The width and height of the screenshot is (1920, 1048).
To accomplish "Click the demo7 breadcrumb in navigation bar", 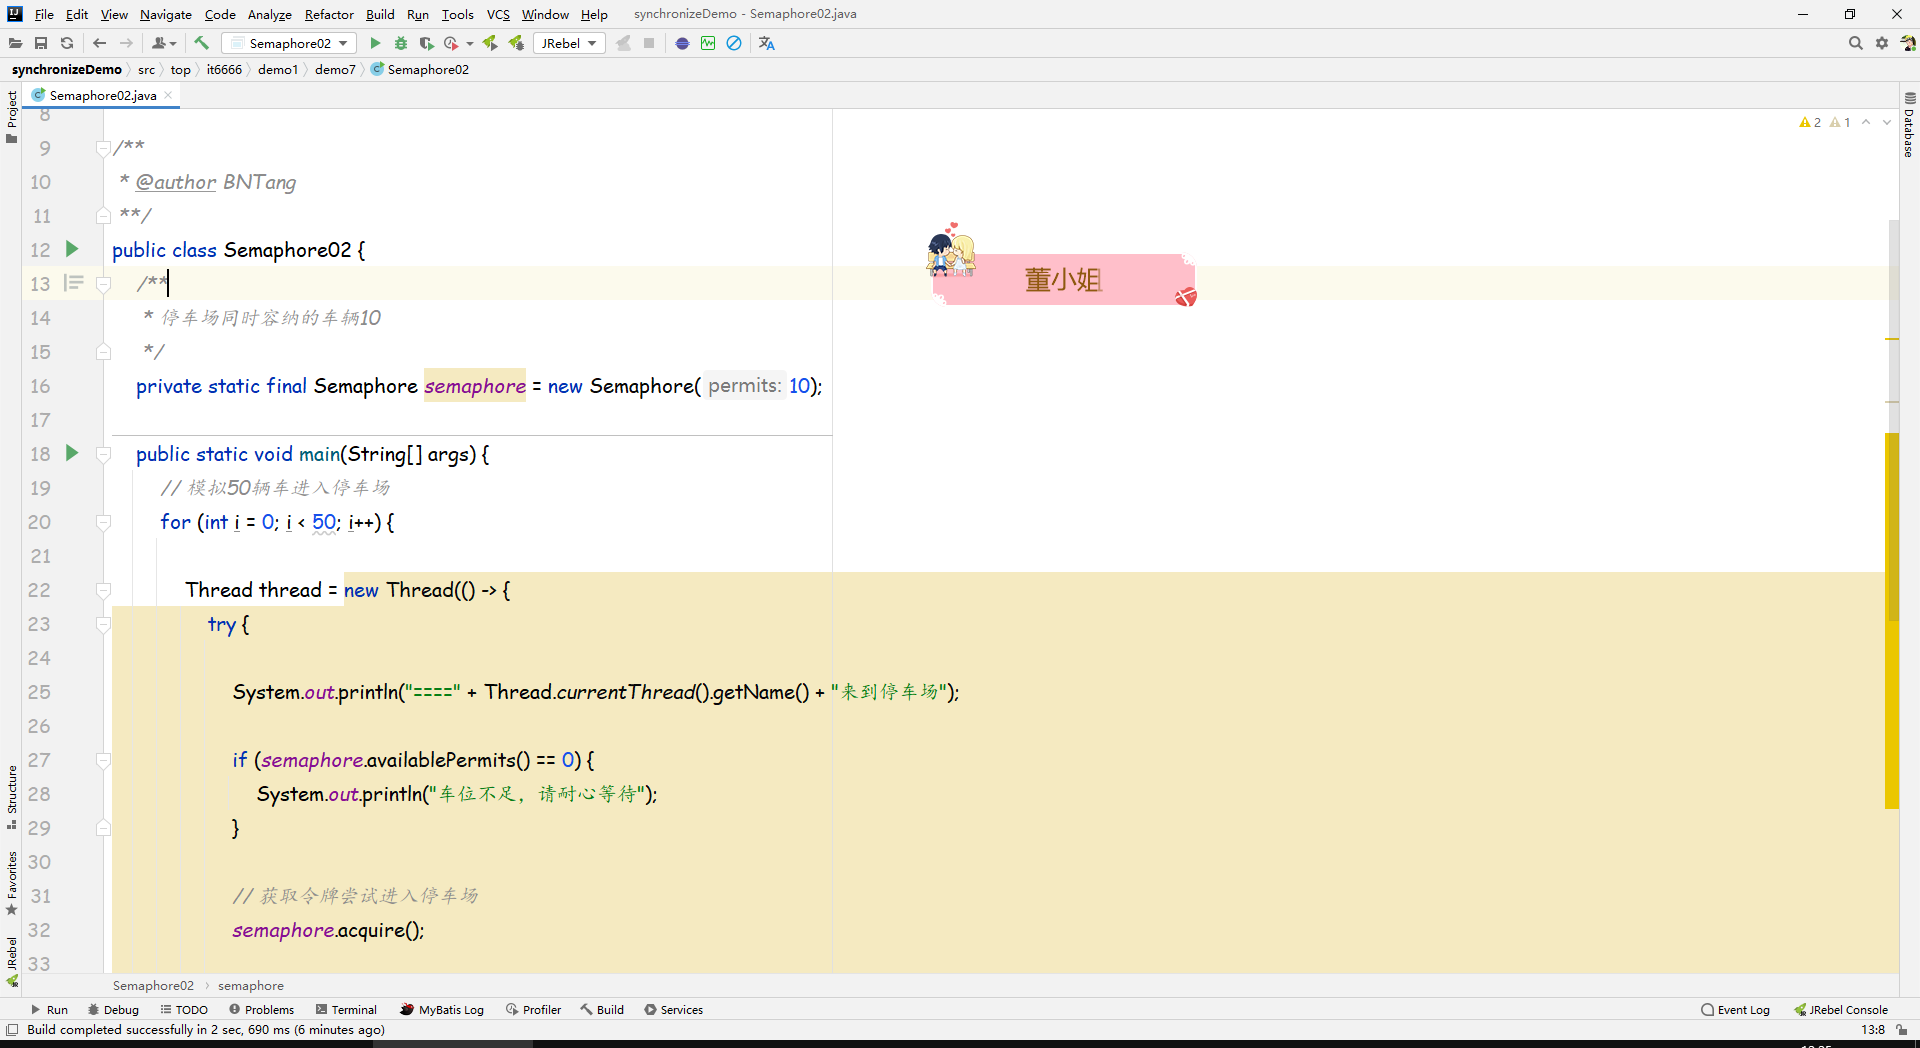I will tap(335, 69).
